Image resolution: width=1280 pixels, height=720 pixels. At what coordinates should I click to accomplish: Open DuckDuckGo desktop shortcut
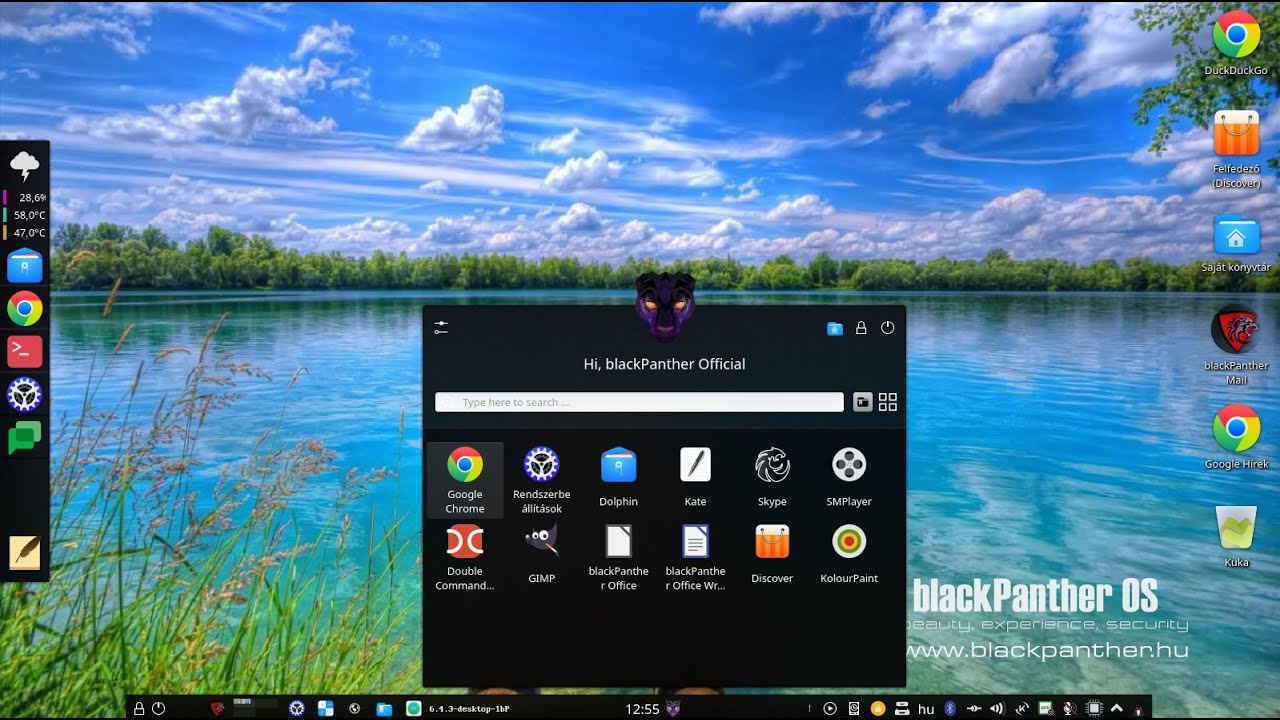[x=1236, y=44]
